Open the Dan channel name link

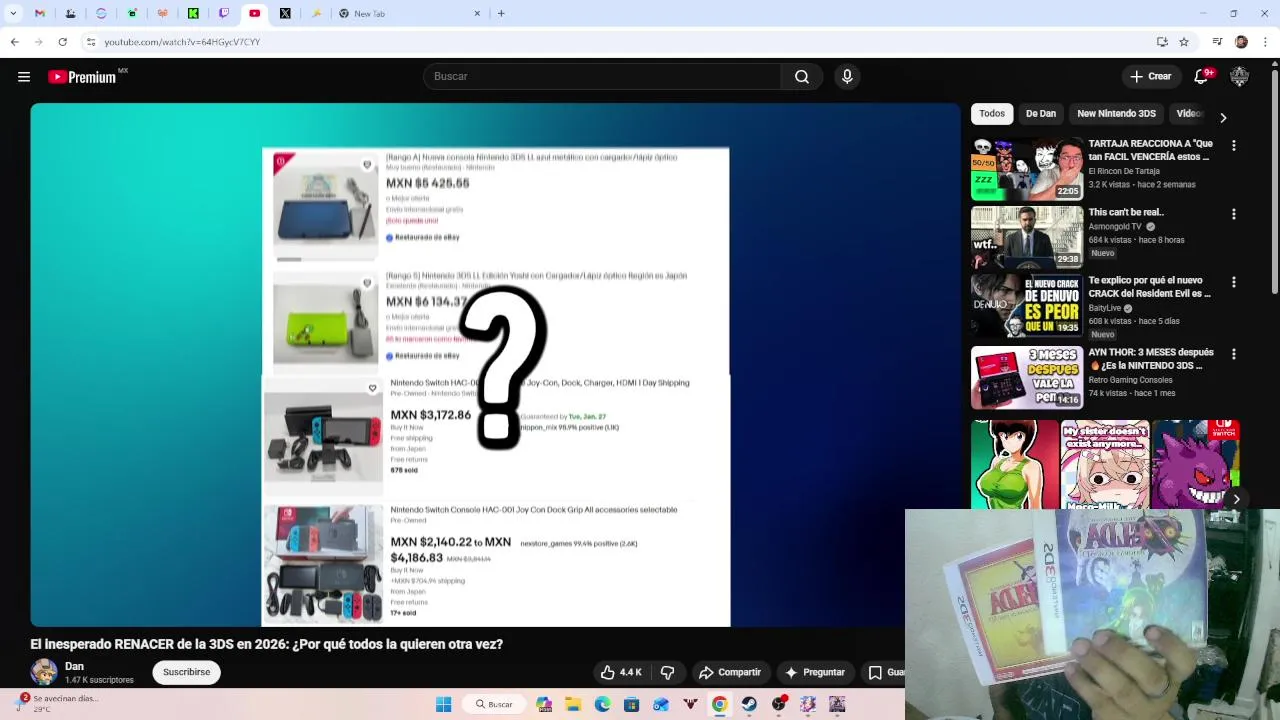[x=74, y=667]
